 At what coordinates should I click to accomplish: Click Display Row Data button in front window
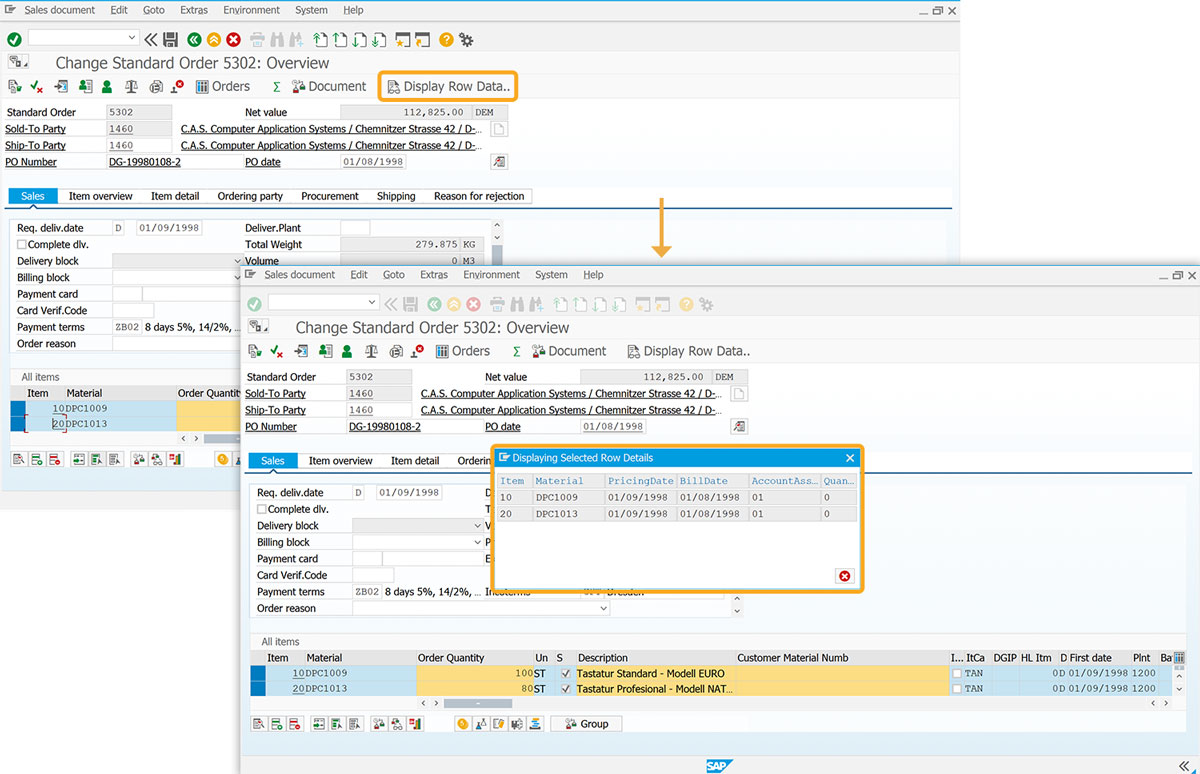coord(688,351)
